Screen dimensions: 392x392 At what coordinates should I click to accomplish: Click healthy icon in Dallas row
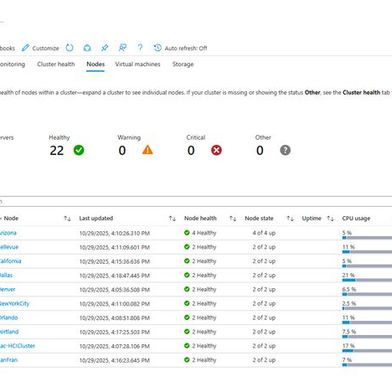click(x=187, y=275)
